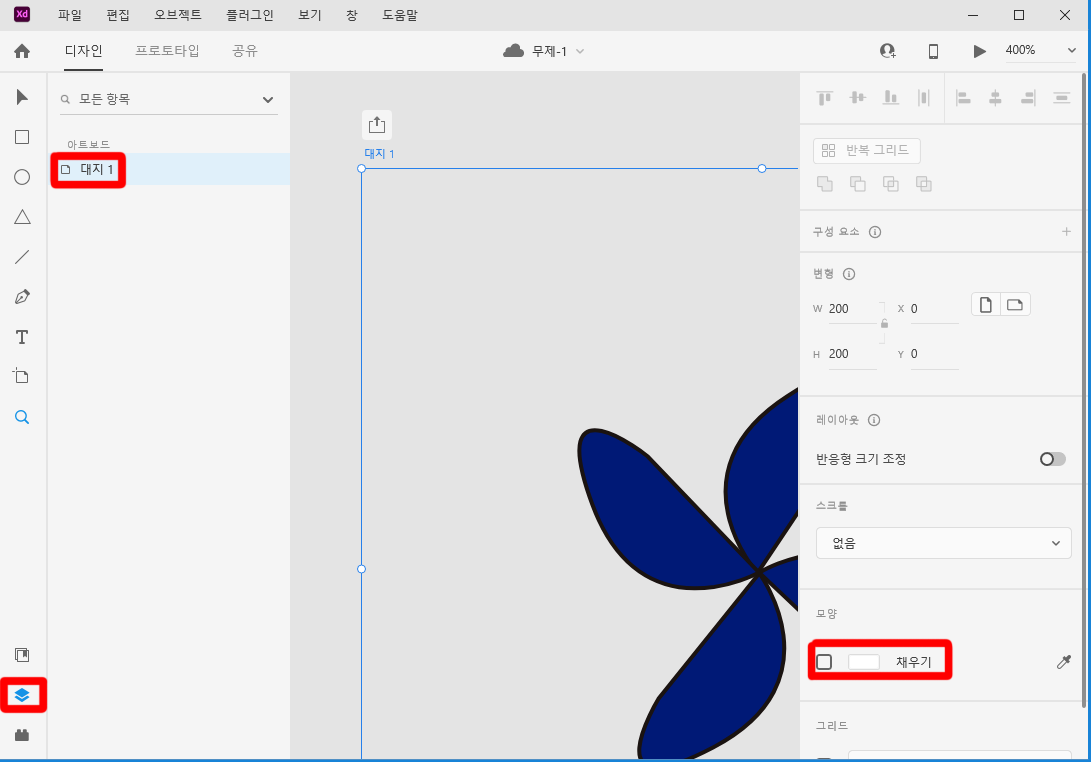1091x762 pixels.
Task: Open the Layers panel icon at bottom left
Action: pos(22,695)
